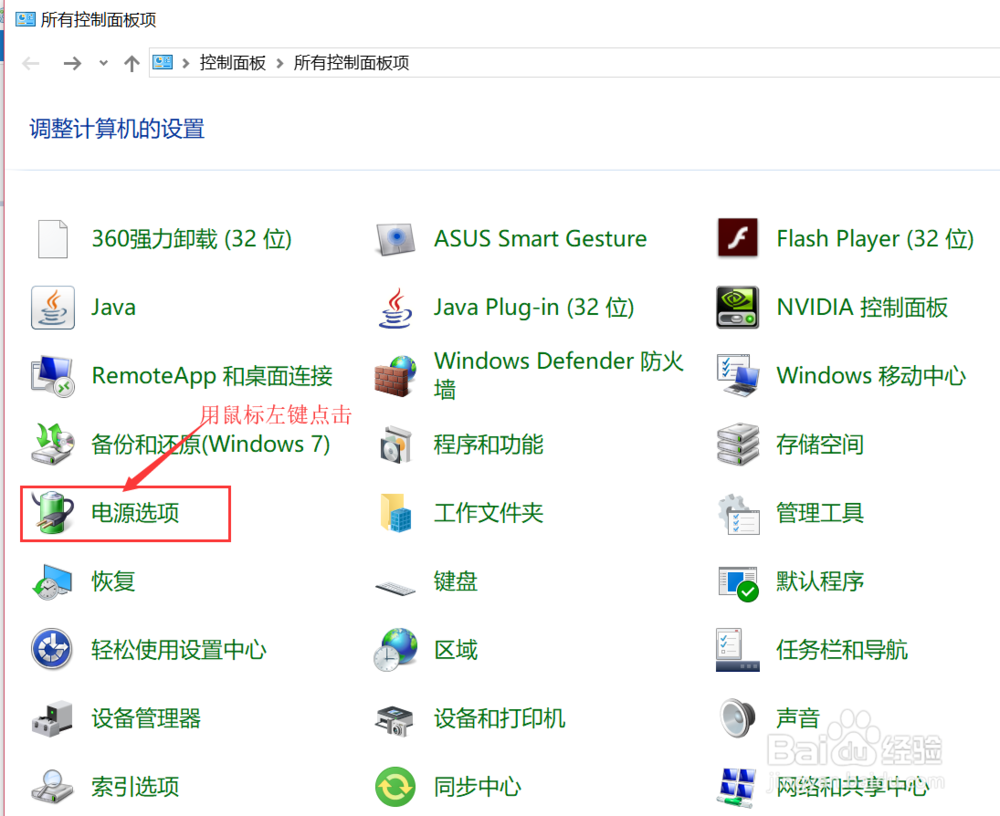Open 设备和打印机 text link

499,718
